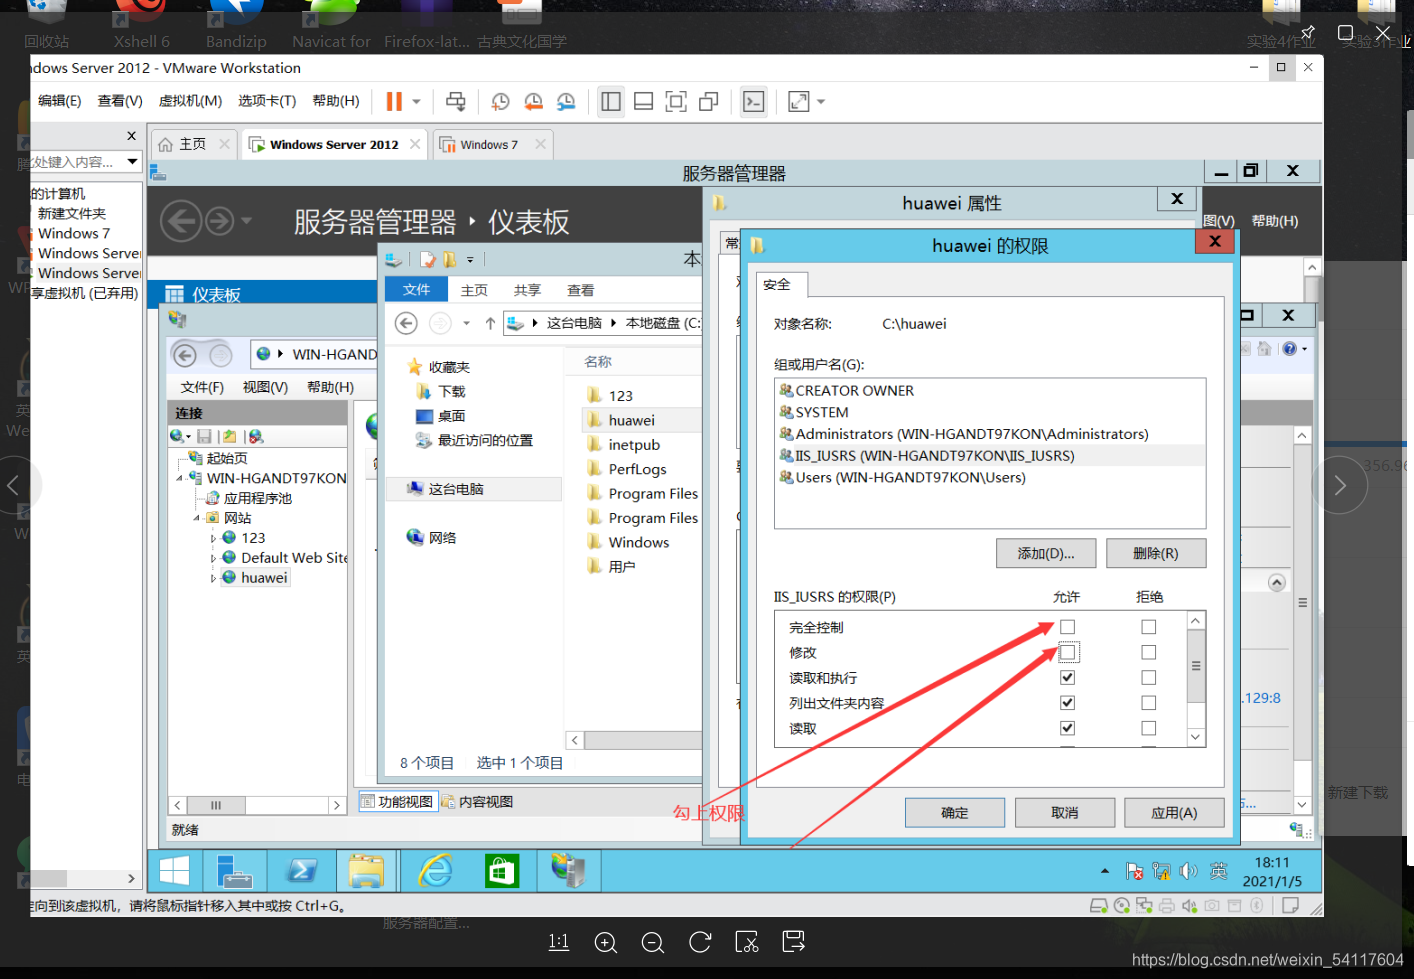Click the image viewer zoom in icon
1414x979 pixels.
point(605,942)
